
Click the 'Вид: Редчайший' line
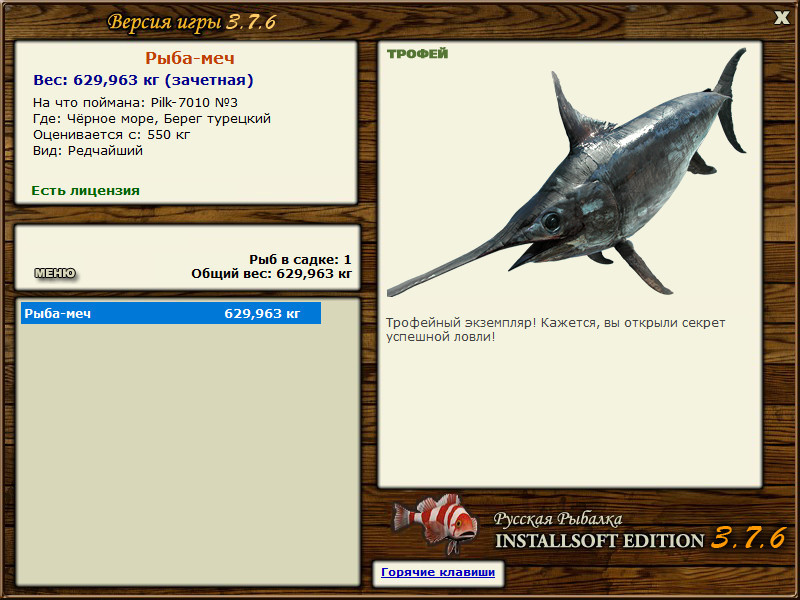click(88, 151)
